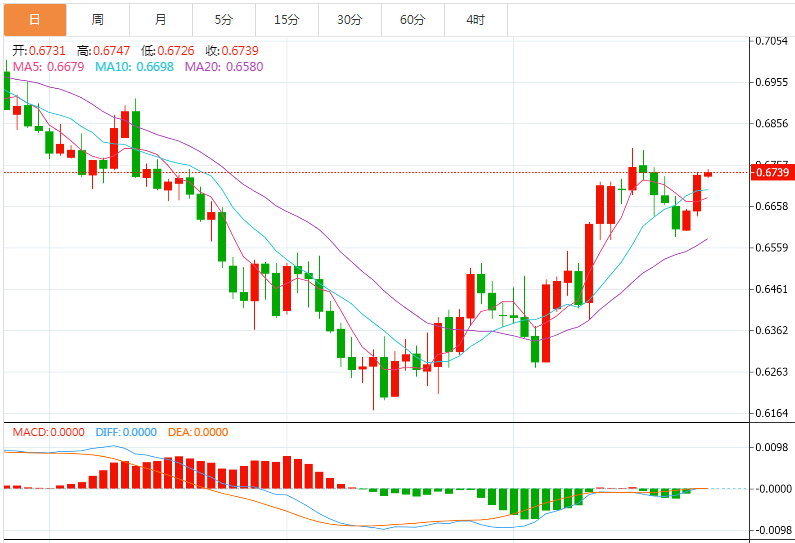
Task: Click the 低 low price value
Action: coord(170,50)
